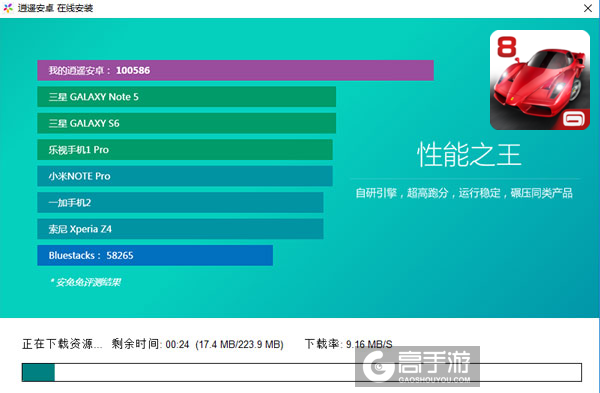
Task: Click the 高手游 watermark logo
Action: click(x=417, y=367)
